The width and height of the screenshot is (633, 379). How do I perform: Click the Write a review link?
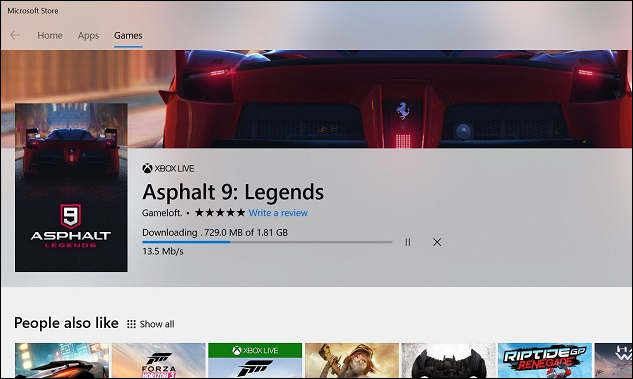pyautogui.click(x=278, y=213)
